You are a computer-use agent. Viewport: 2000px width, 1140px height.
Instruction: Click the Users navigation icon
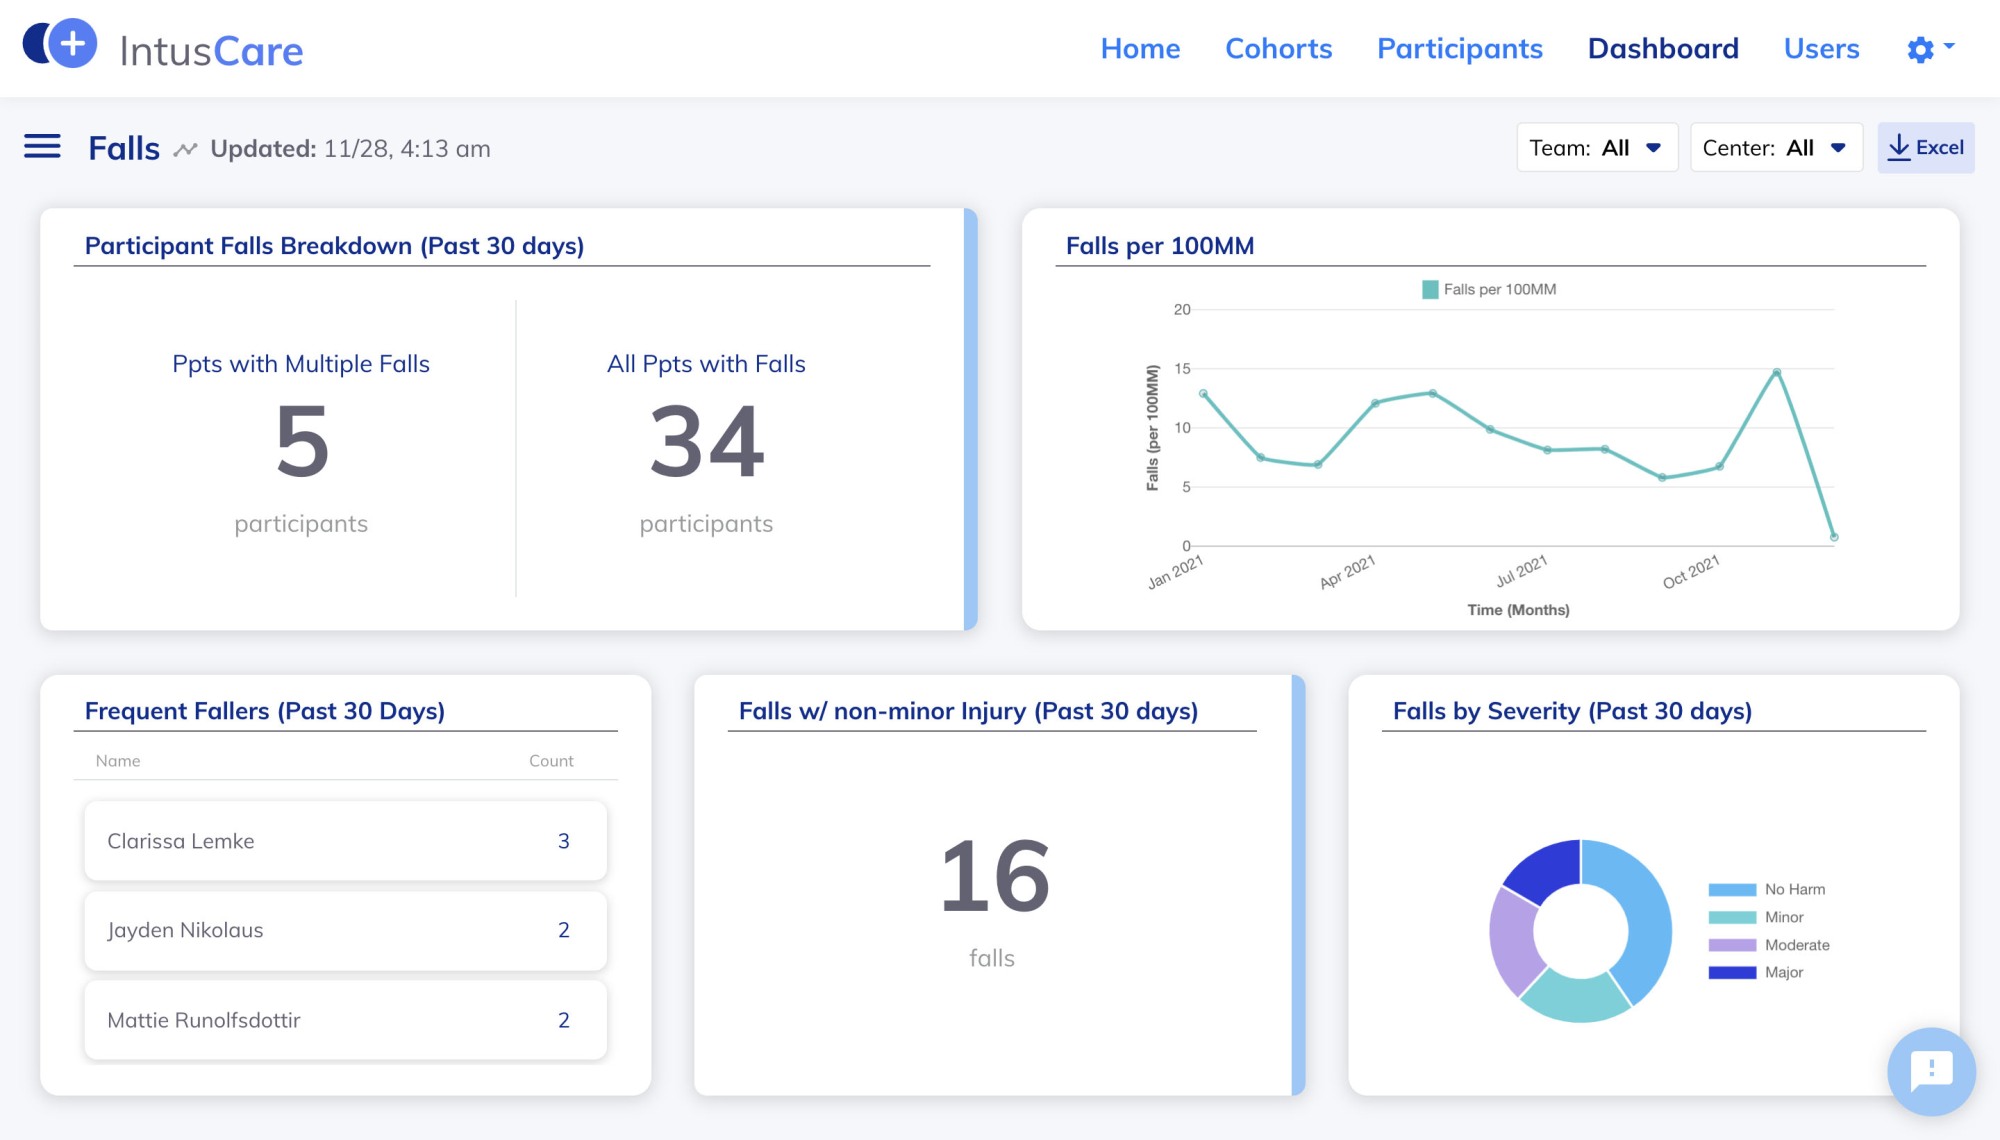[x=1821, y=48]
